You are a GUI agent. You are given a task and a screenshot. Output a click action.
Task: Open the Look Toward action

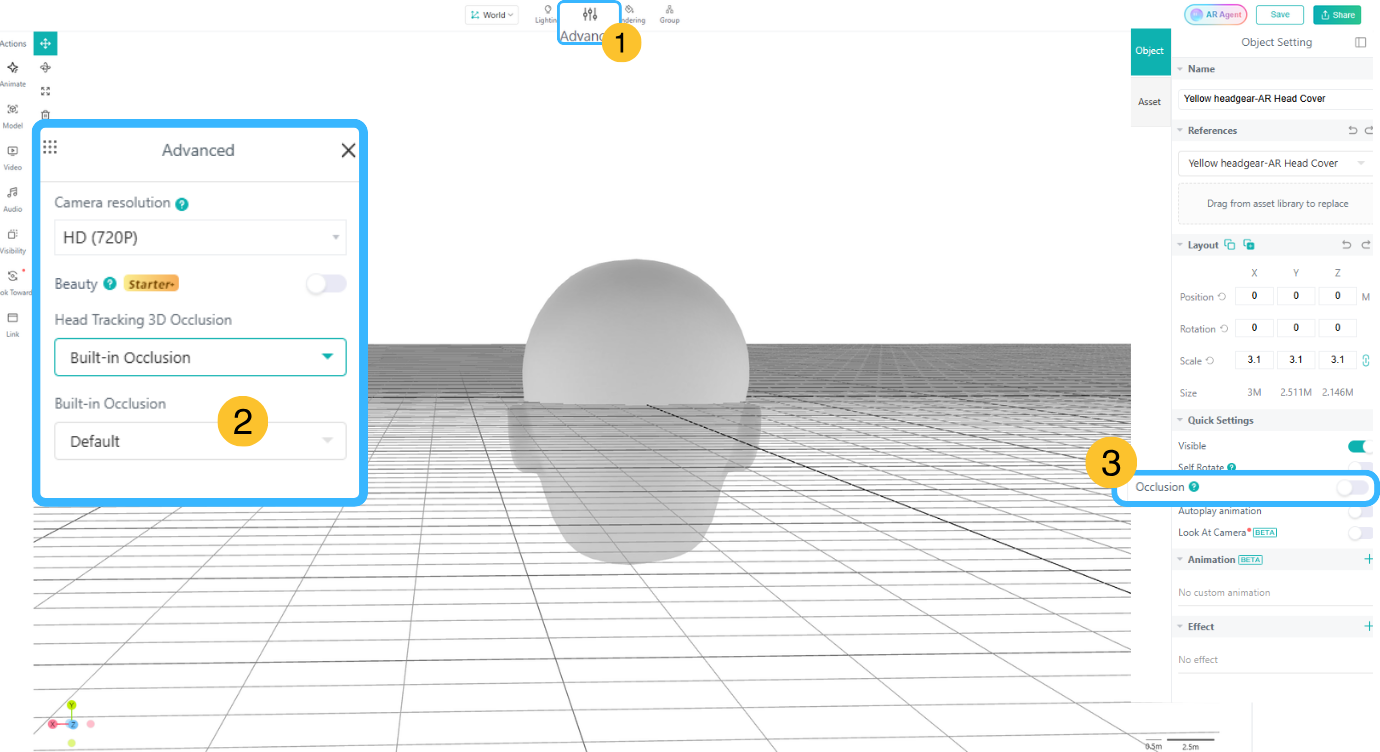tap(13, 282)
